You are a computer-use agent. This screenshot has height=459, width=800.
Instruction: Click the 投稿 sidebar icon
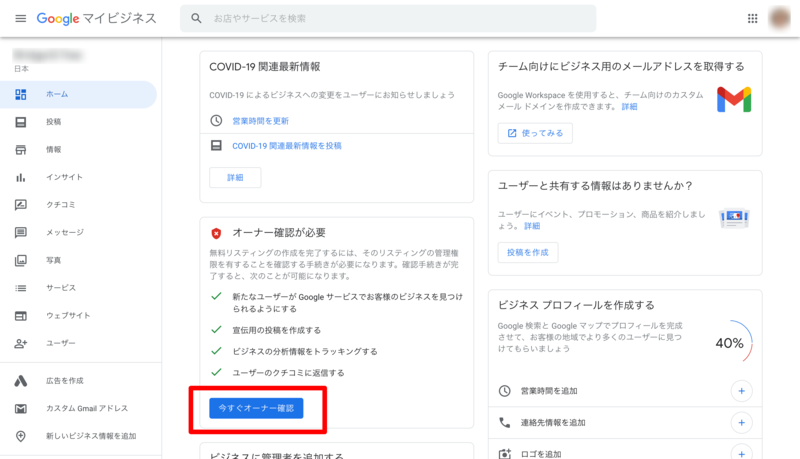pyautogui.click(x=20, y=122)
